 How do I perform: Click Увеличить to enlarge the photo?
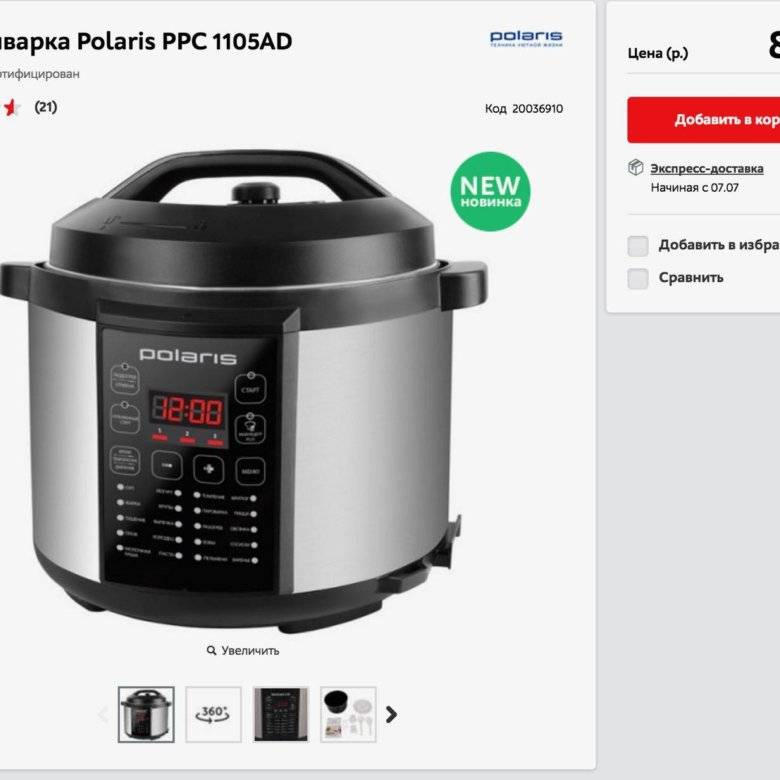(x=250, y=651)
